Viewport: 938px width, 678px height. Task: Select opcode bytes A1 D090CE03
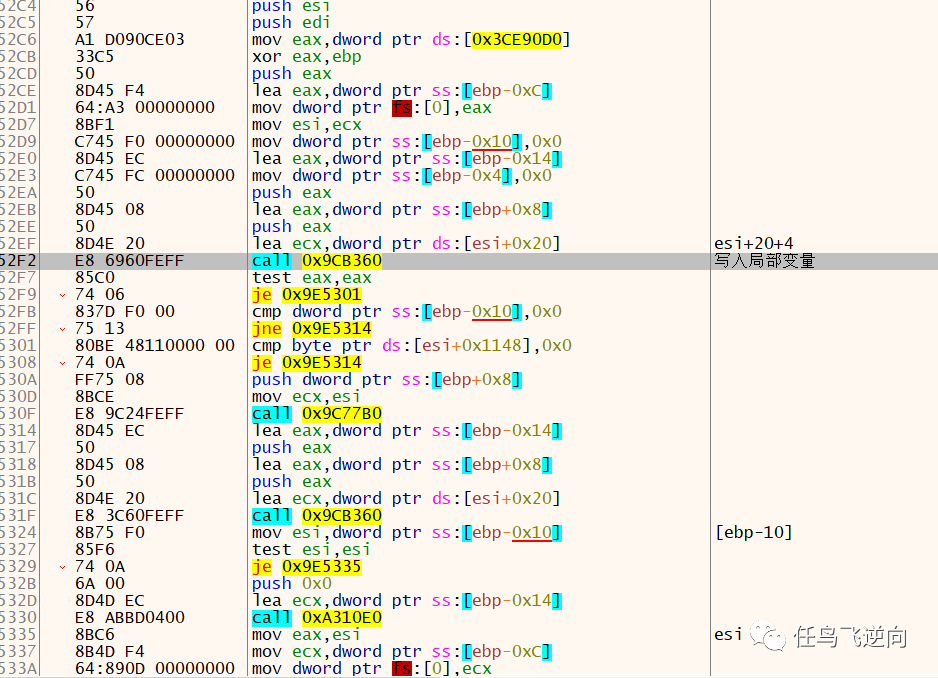tap(130, 40)
